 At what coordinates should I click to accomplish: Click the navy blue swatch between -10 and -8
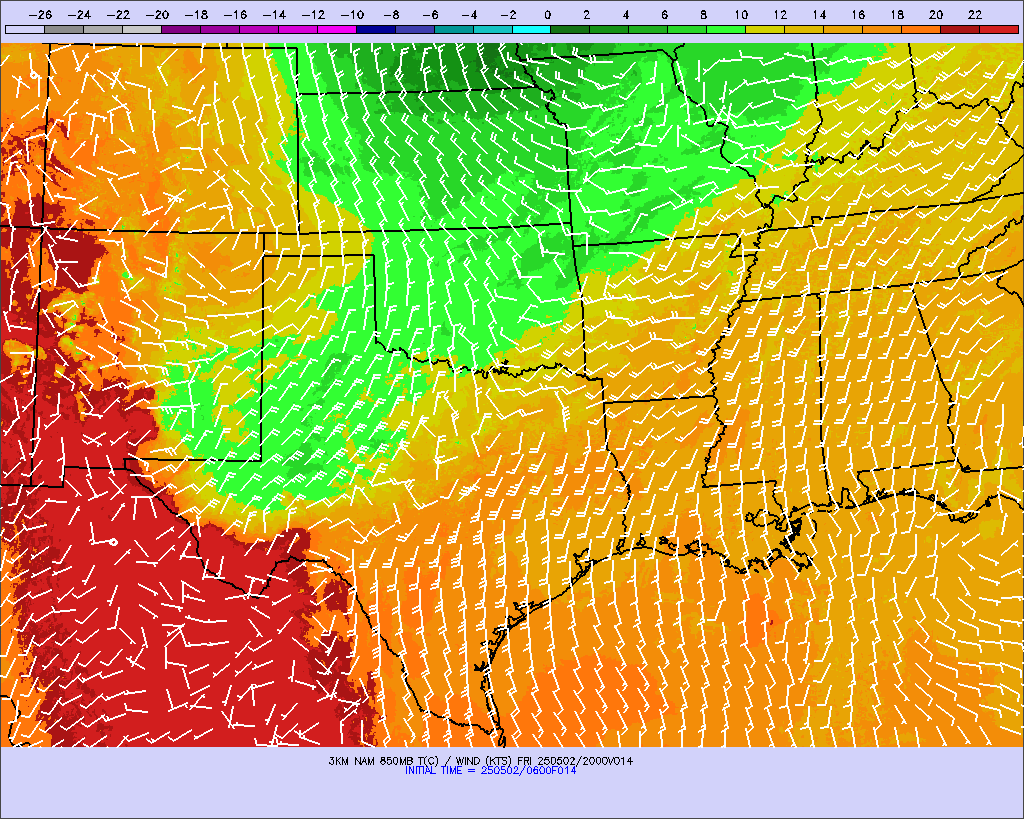(x=376, y=29)
